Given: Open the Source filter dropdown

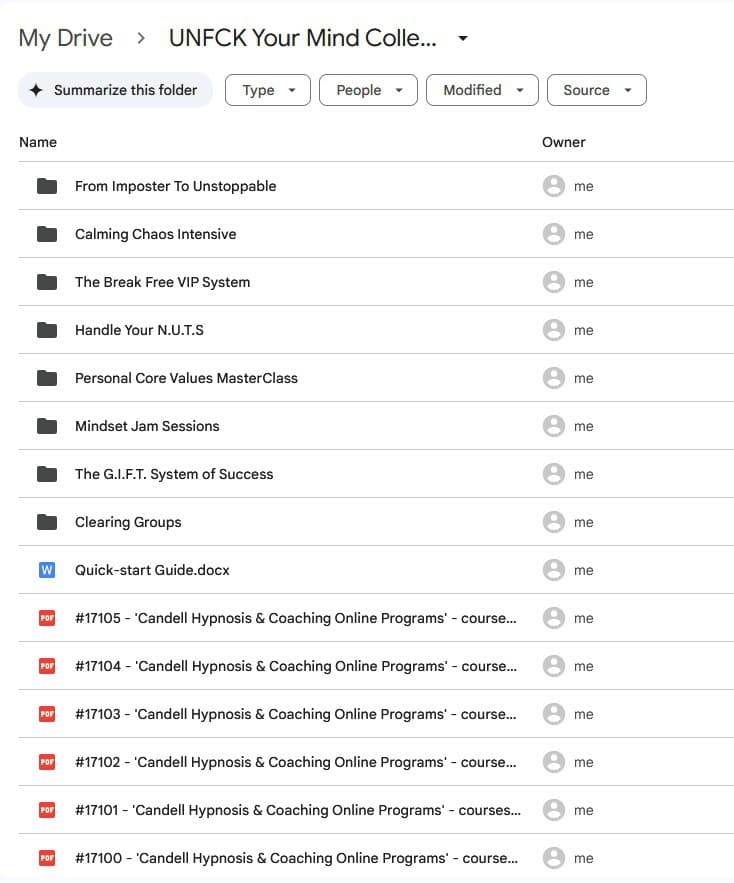Looking at the screenshot, I should point(596,90).
